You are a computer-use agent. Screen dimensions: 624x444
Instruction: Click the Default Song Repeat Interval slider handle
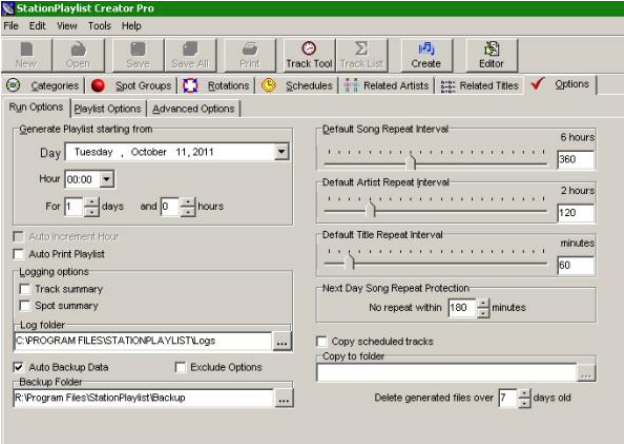[x=411, y=161]
